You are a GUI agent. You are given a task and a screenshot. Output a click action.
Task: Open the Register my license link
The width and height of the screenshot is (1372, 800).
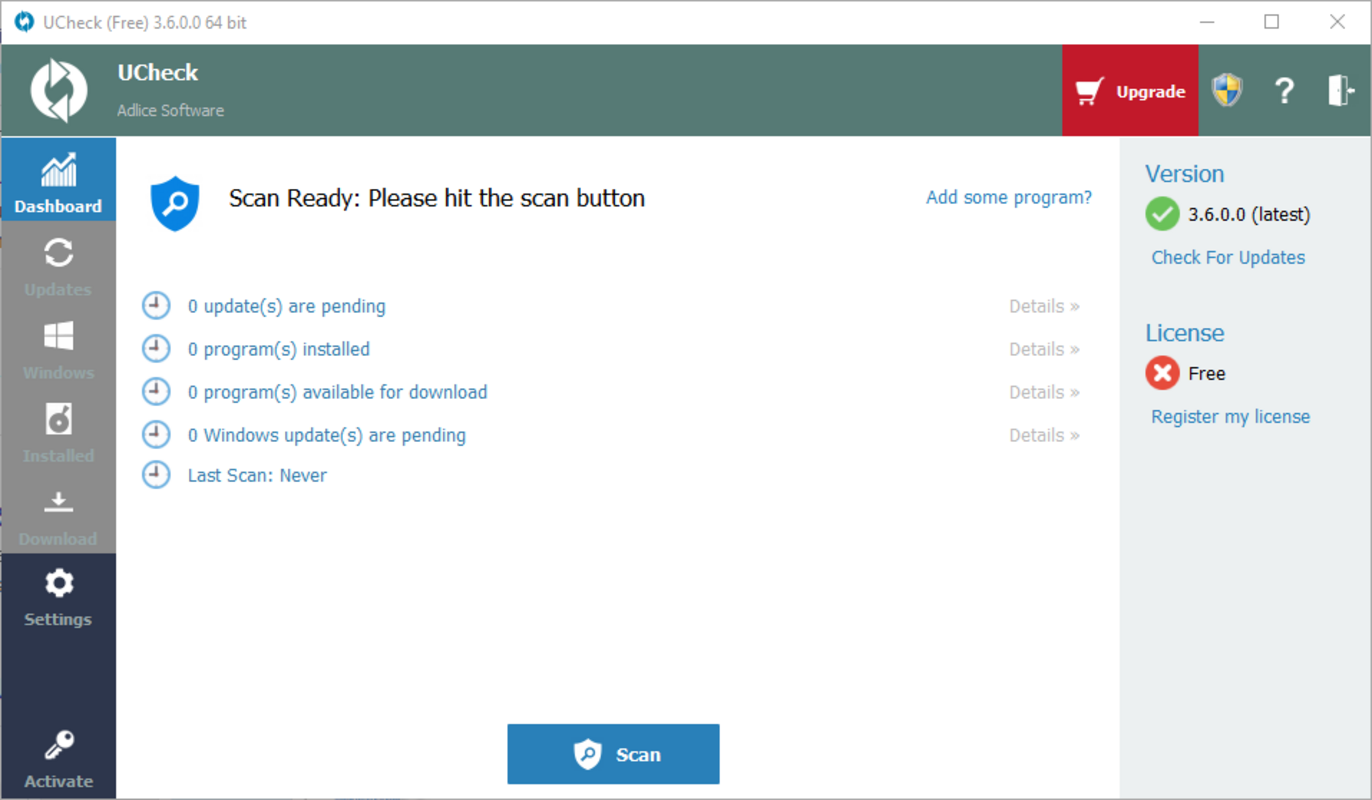click(1230, 416)
